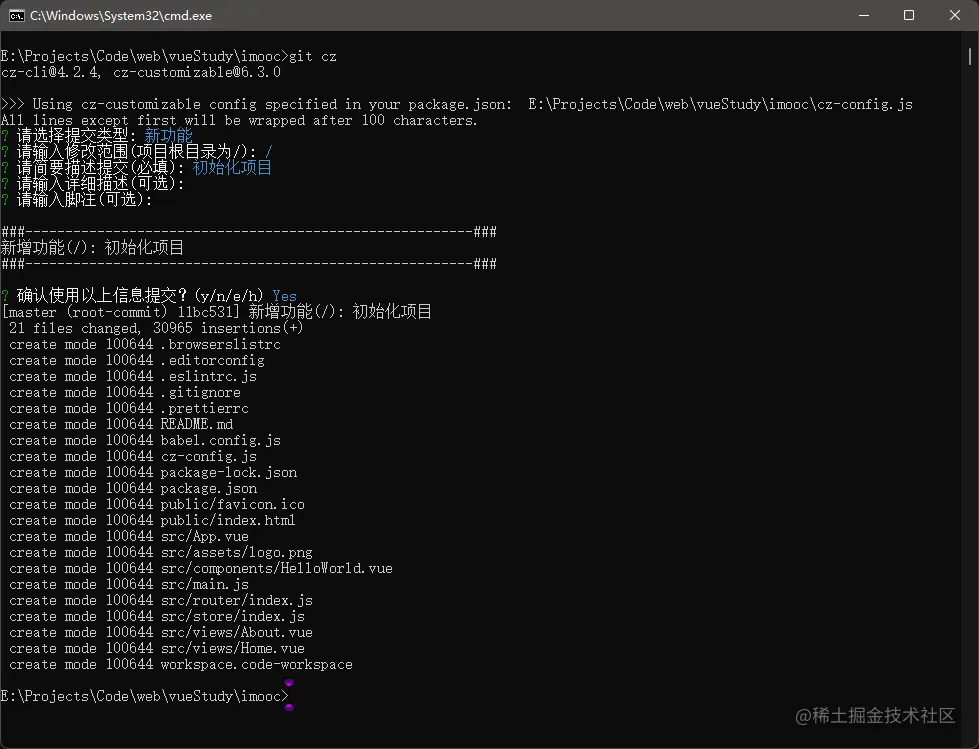Minimize the cmd.exe window
Image resolution: width=979 pixels, height=749 pixels.
[x=864, y=16]
